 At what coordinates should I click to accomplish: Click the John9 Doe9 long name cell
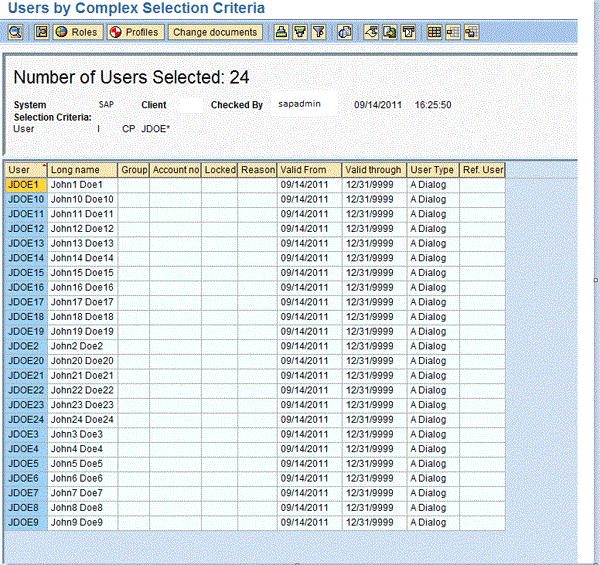[82, 523]
